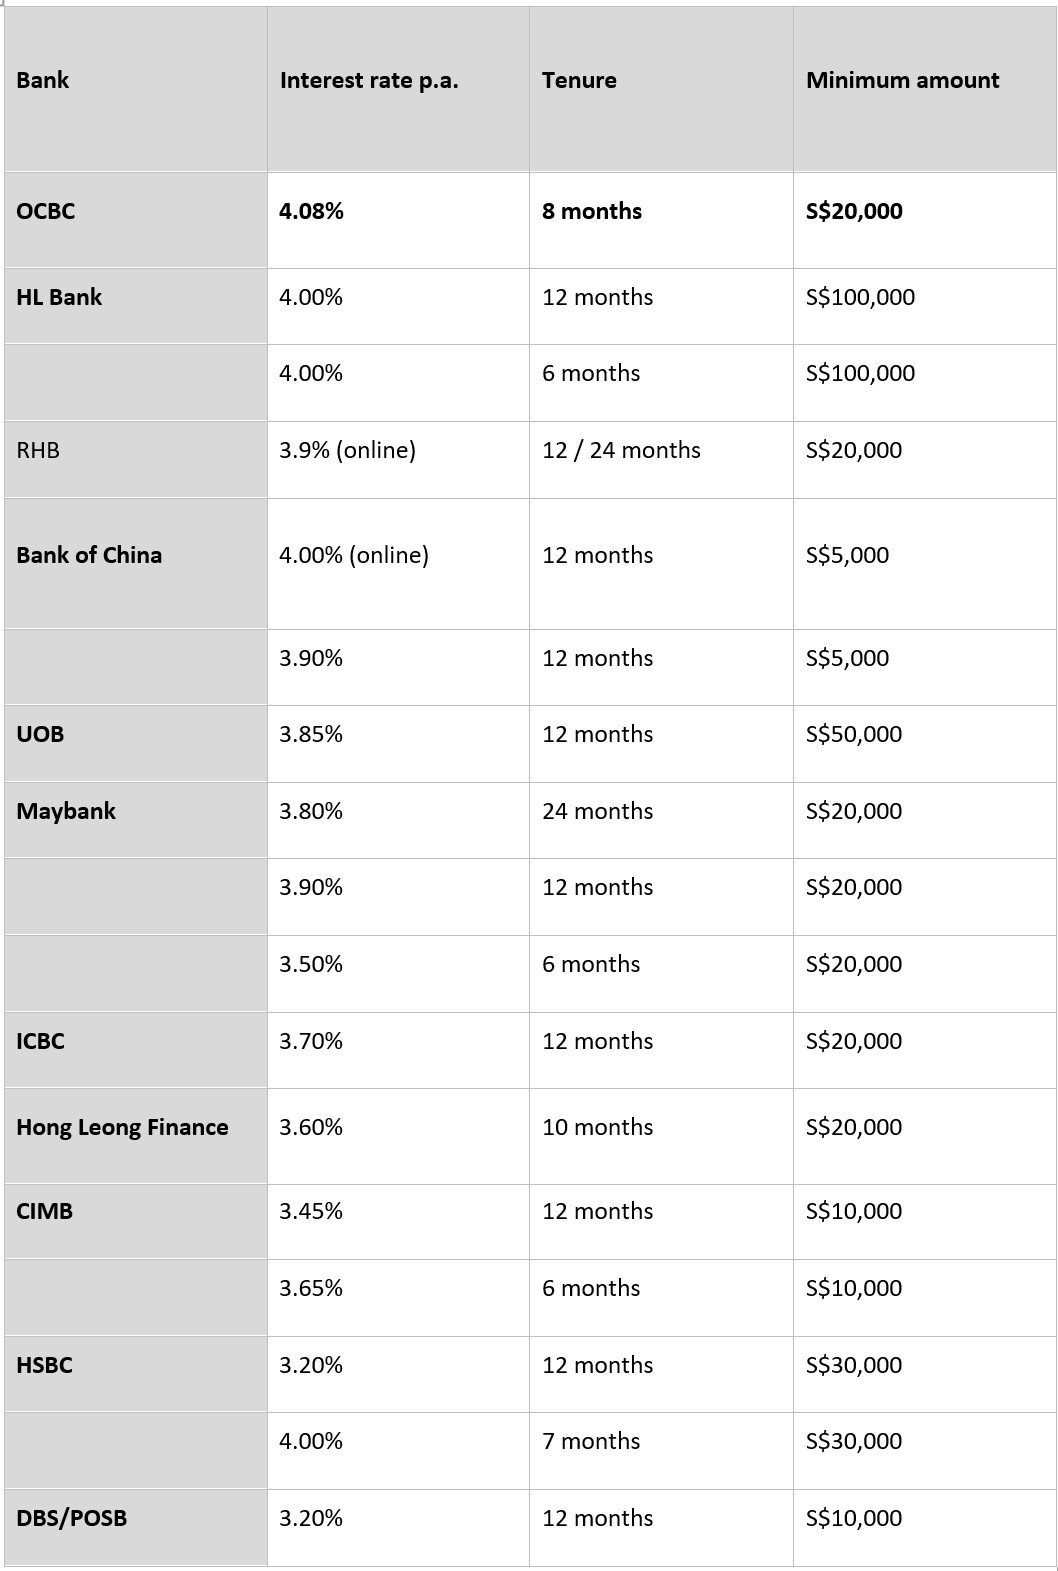The height and width of the screenshot is (1571, 1058).
Task: Click the Hong Leong Finance cell
Action: pos(135,1136)
